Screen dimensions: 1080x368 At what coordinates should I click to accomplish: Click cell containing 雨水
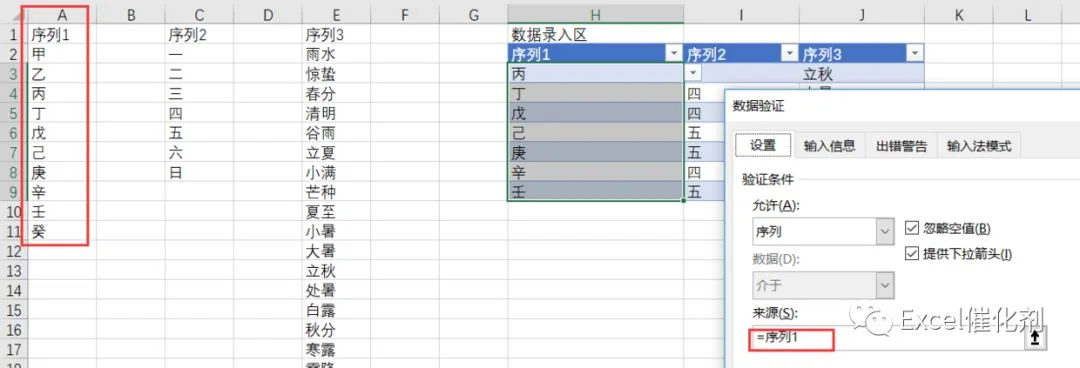click(x=336, y=54)
